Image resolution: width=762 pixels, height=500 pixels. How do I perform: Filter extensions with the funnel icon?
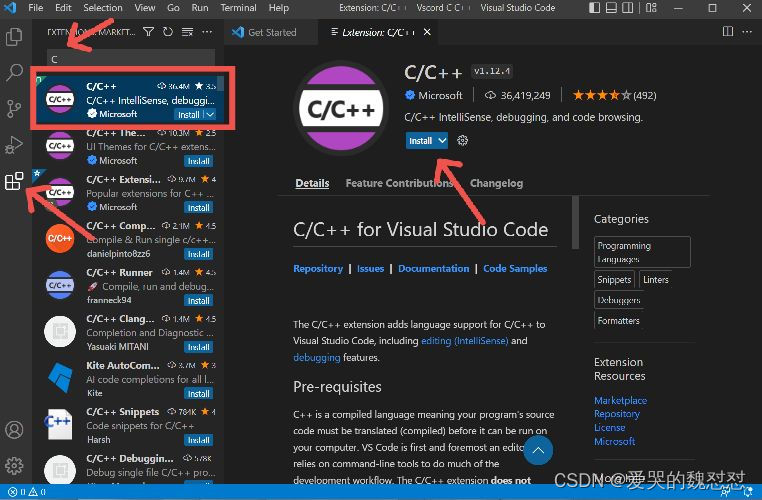click(149, 32)
